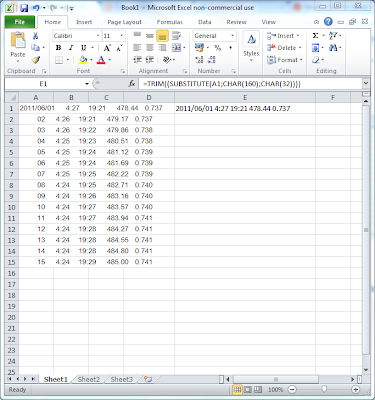Click the Clear eraser icon
Image resolution: width=375 pixels, height=400 pixels.
(x=316, y=60)
